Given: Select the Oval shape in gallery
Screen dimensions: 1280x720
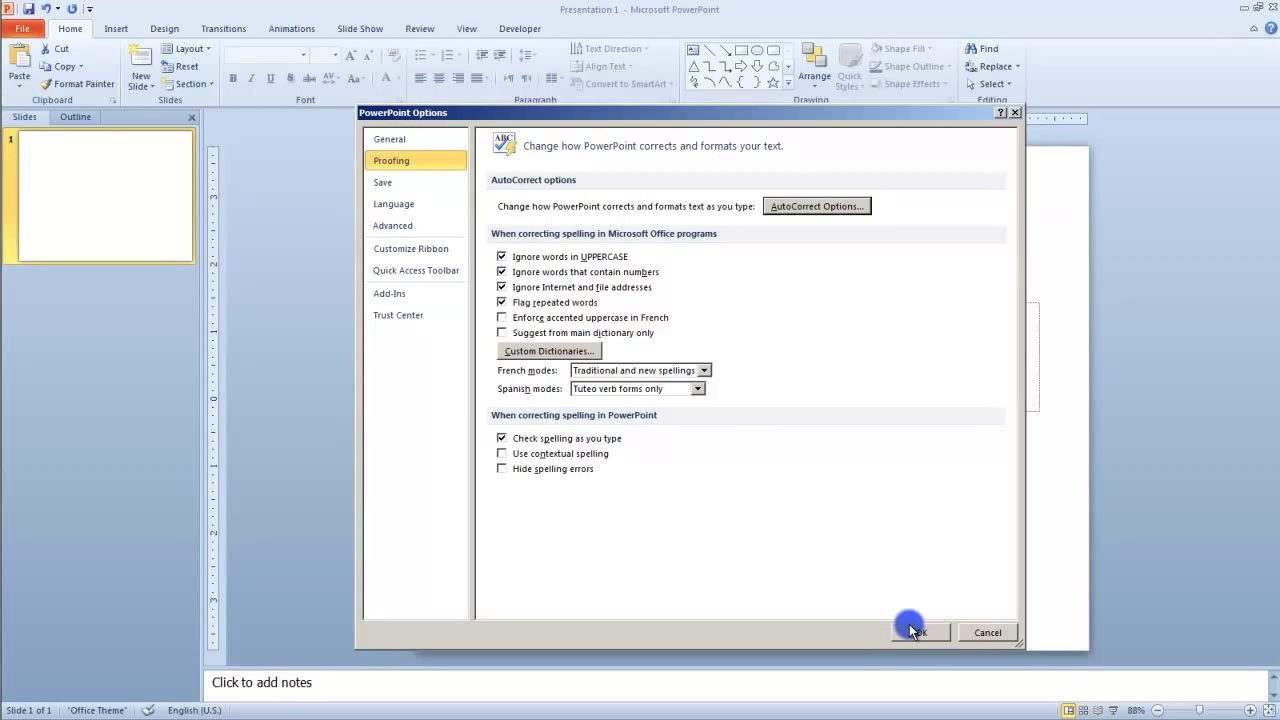Looking at the screenshot, I should [x=757, y=50].
